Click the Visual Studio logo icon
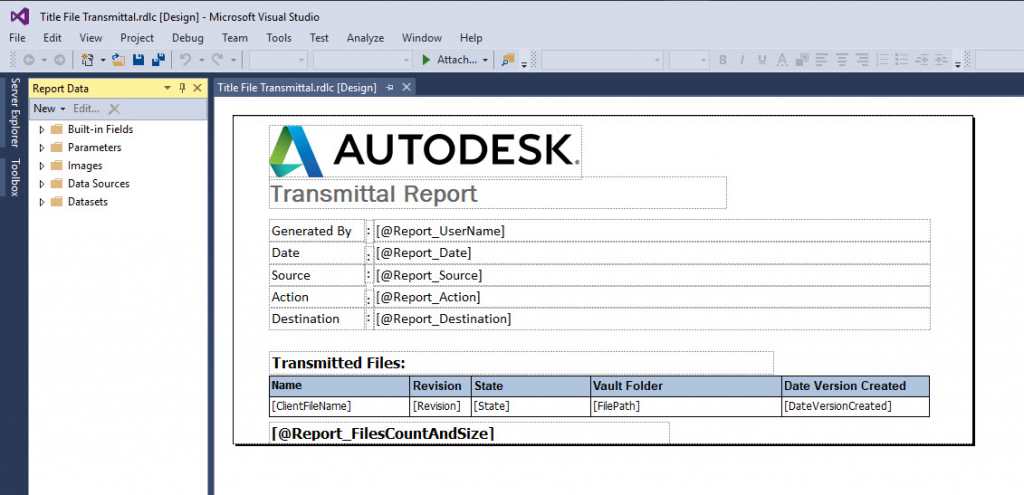1024x495 pixels. [20, 16]
